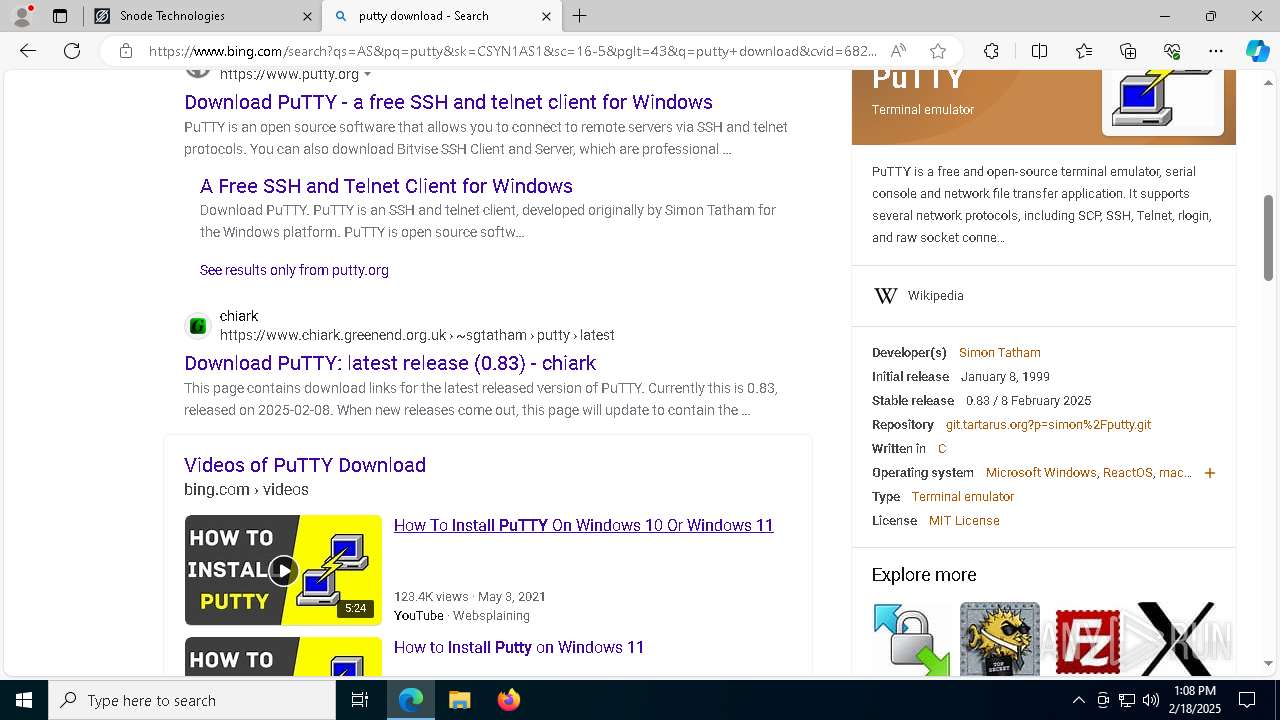Click the chiark site favicon

point(198,326)
